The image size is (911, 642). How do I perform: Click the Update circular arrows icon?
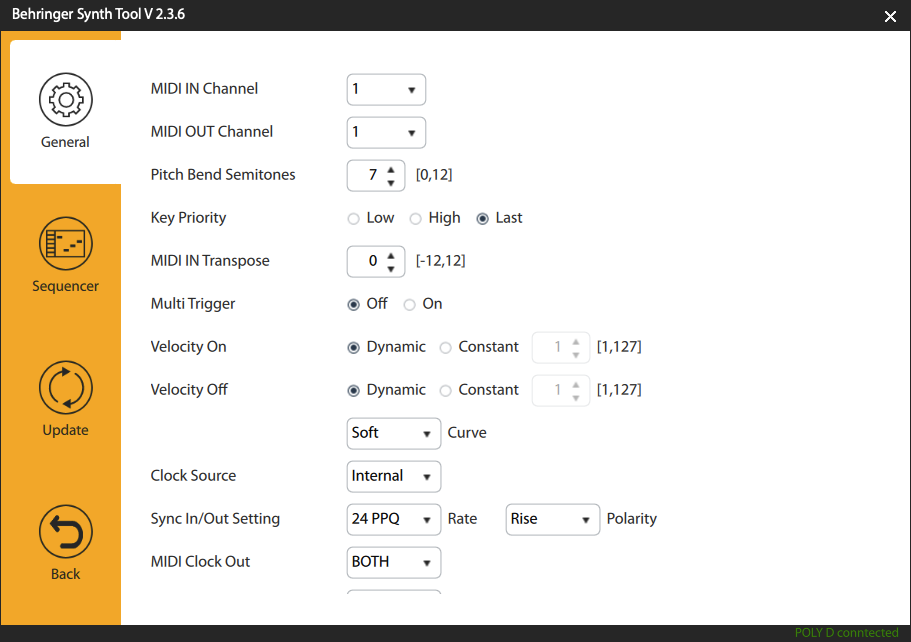click(66, 388)
